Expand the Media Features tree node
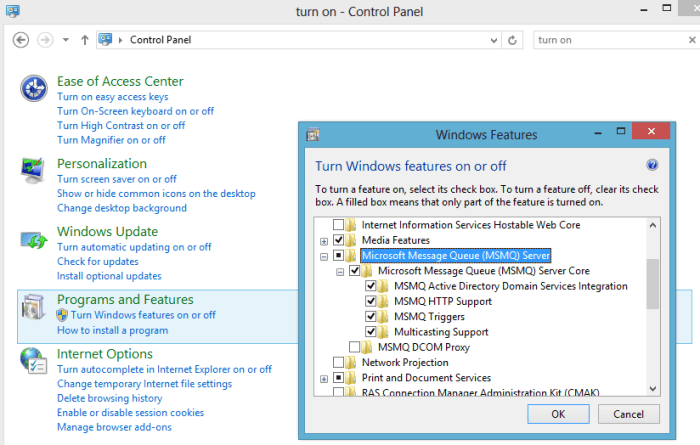Image resolution: width=700 pixels, height=445 pixels. click(324, 241)
